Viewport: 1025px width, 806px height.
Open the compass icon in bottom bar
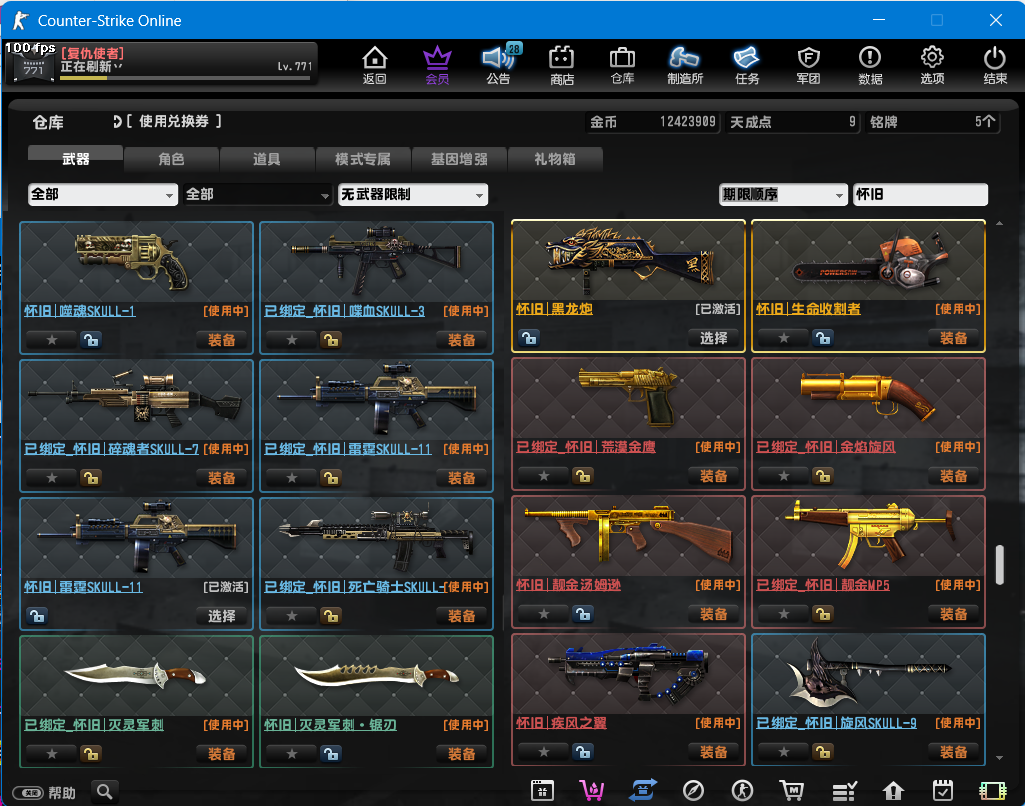pos(693,791)
